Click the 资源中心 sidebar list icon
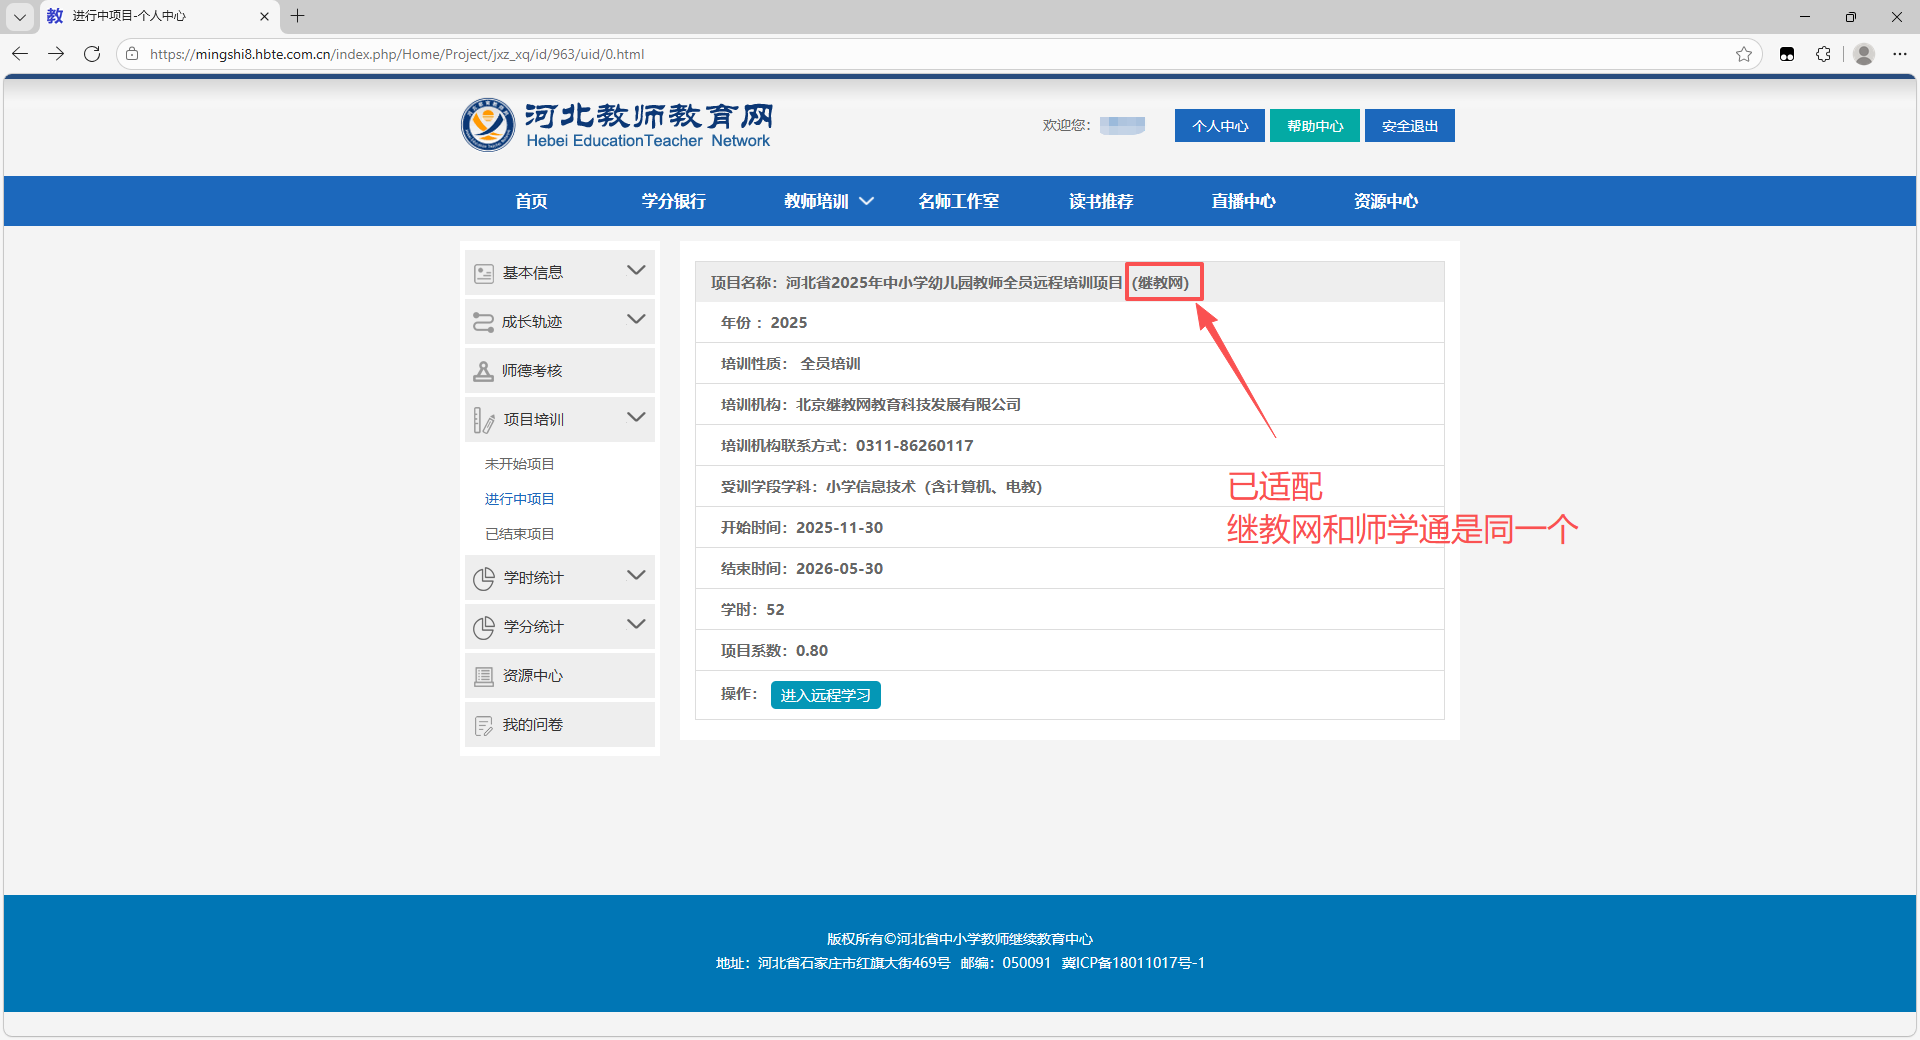 tap(483, 676)
